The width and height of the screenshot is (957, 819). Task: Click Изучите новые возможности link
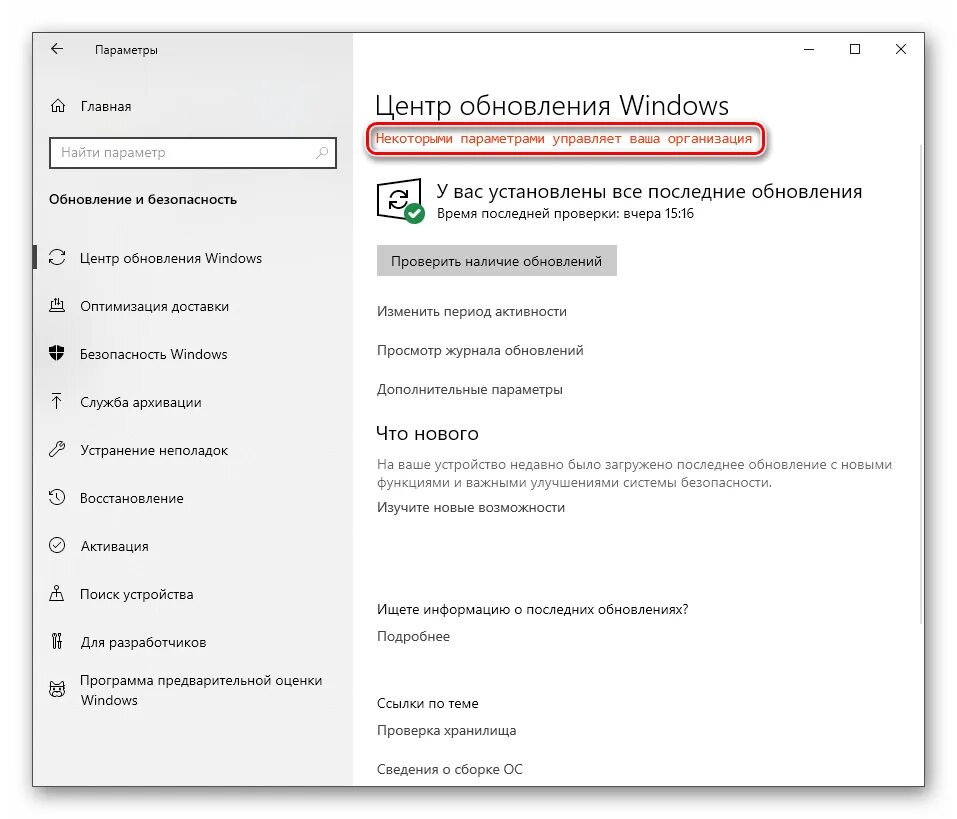471,507
